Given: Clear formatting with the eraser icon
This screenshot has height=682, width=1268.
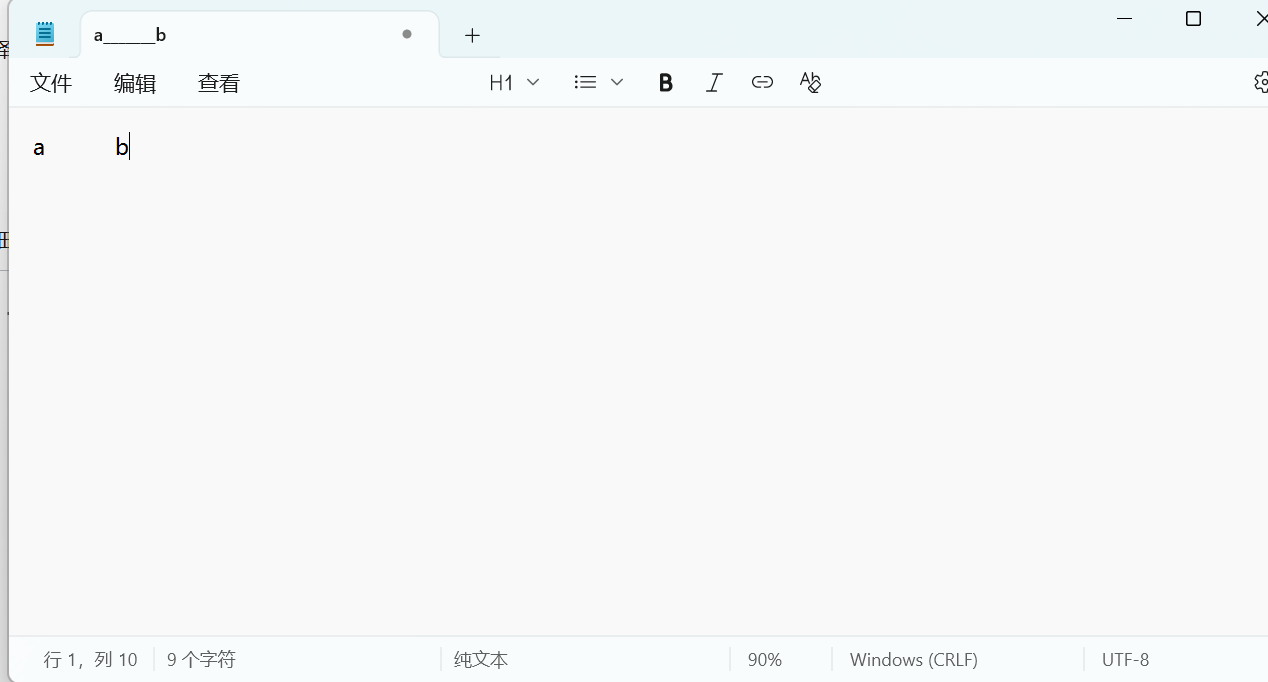Looking at the screenshot, I should pos(810,82).
